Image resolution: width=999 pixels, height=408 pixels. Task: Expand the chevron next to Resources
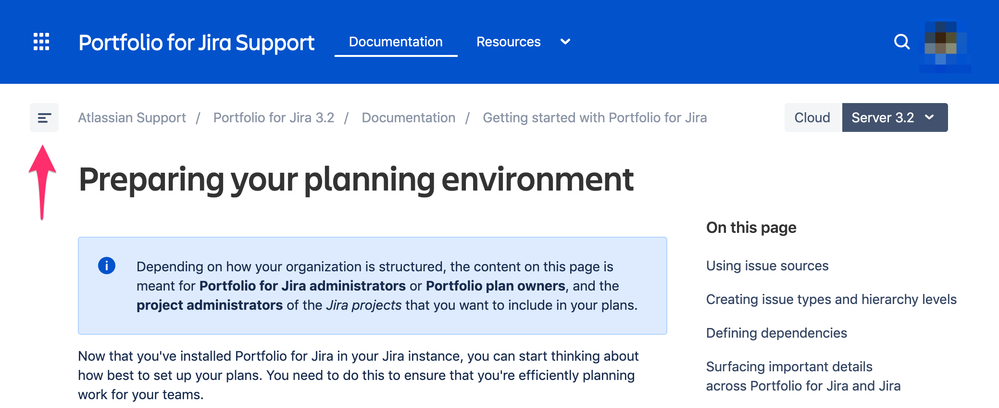565,42
